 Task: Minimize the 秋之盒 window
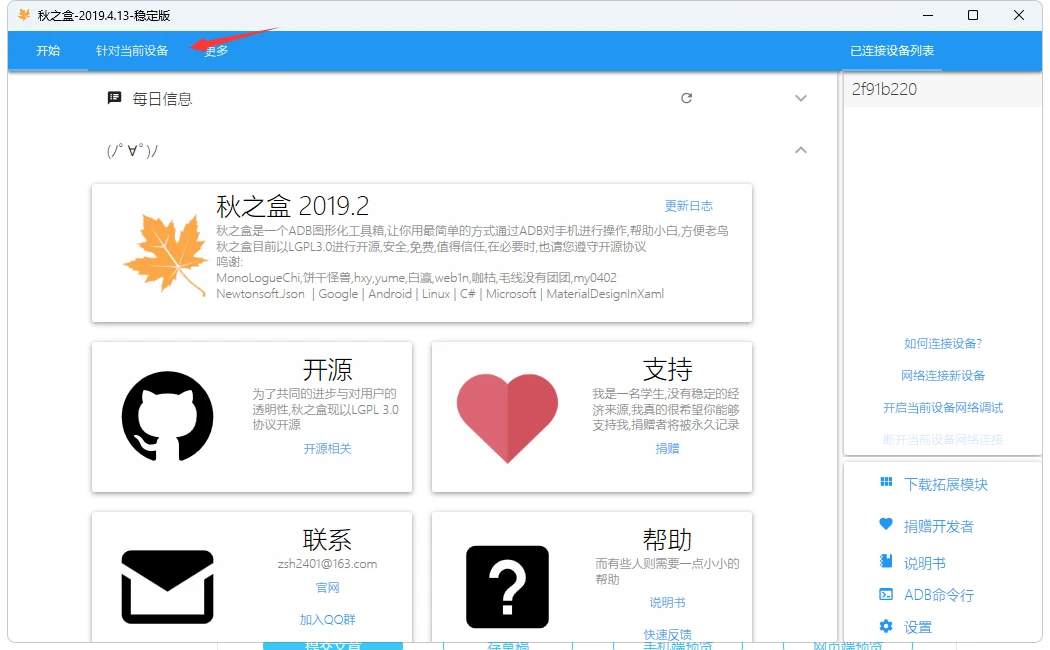[928, 15]
